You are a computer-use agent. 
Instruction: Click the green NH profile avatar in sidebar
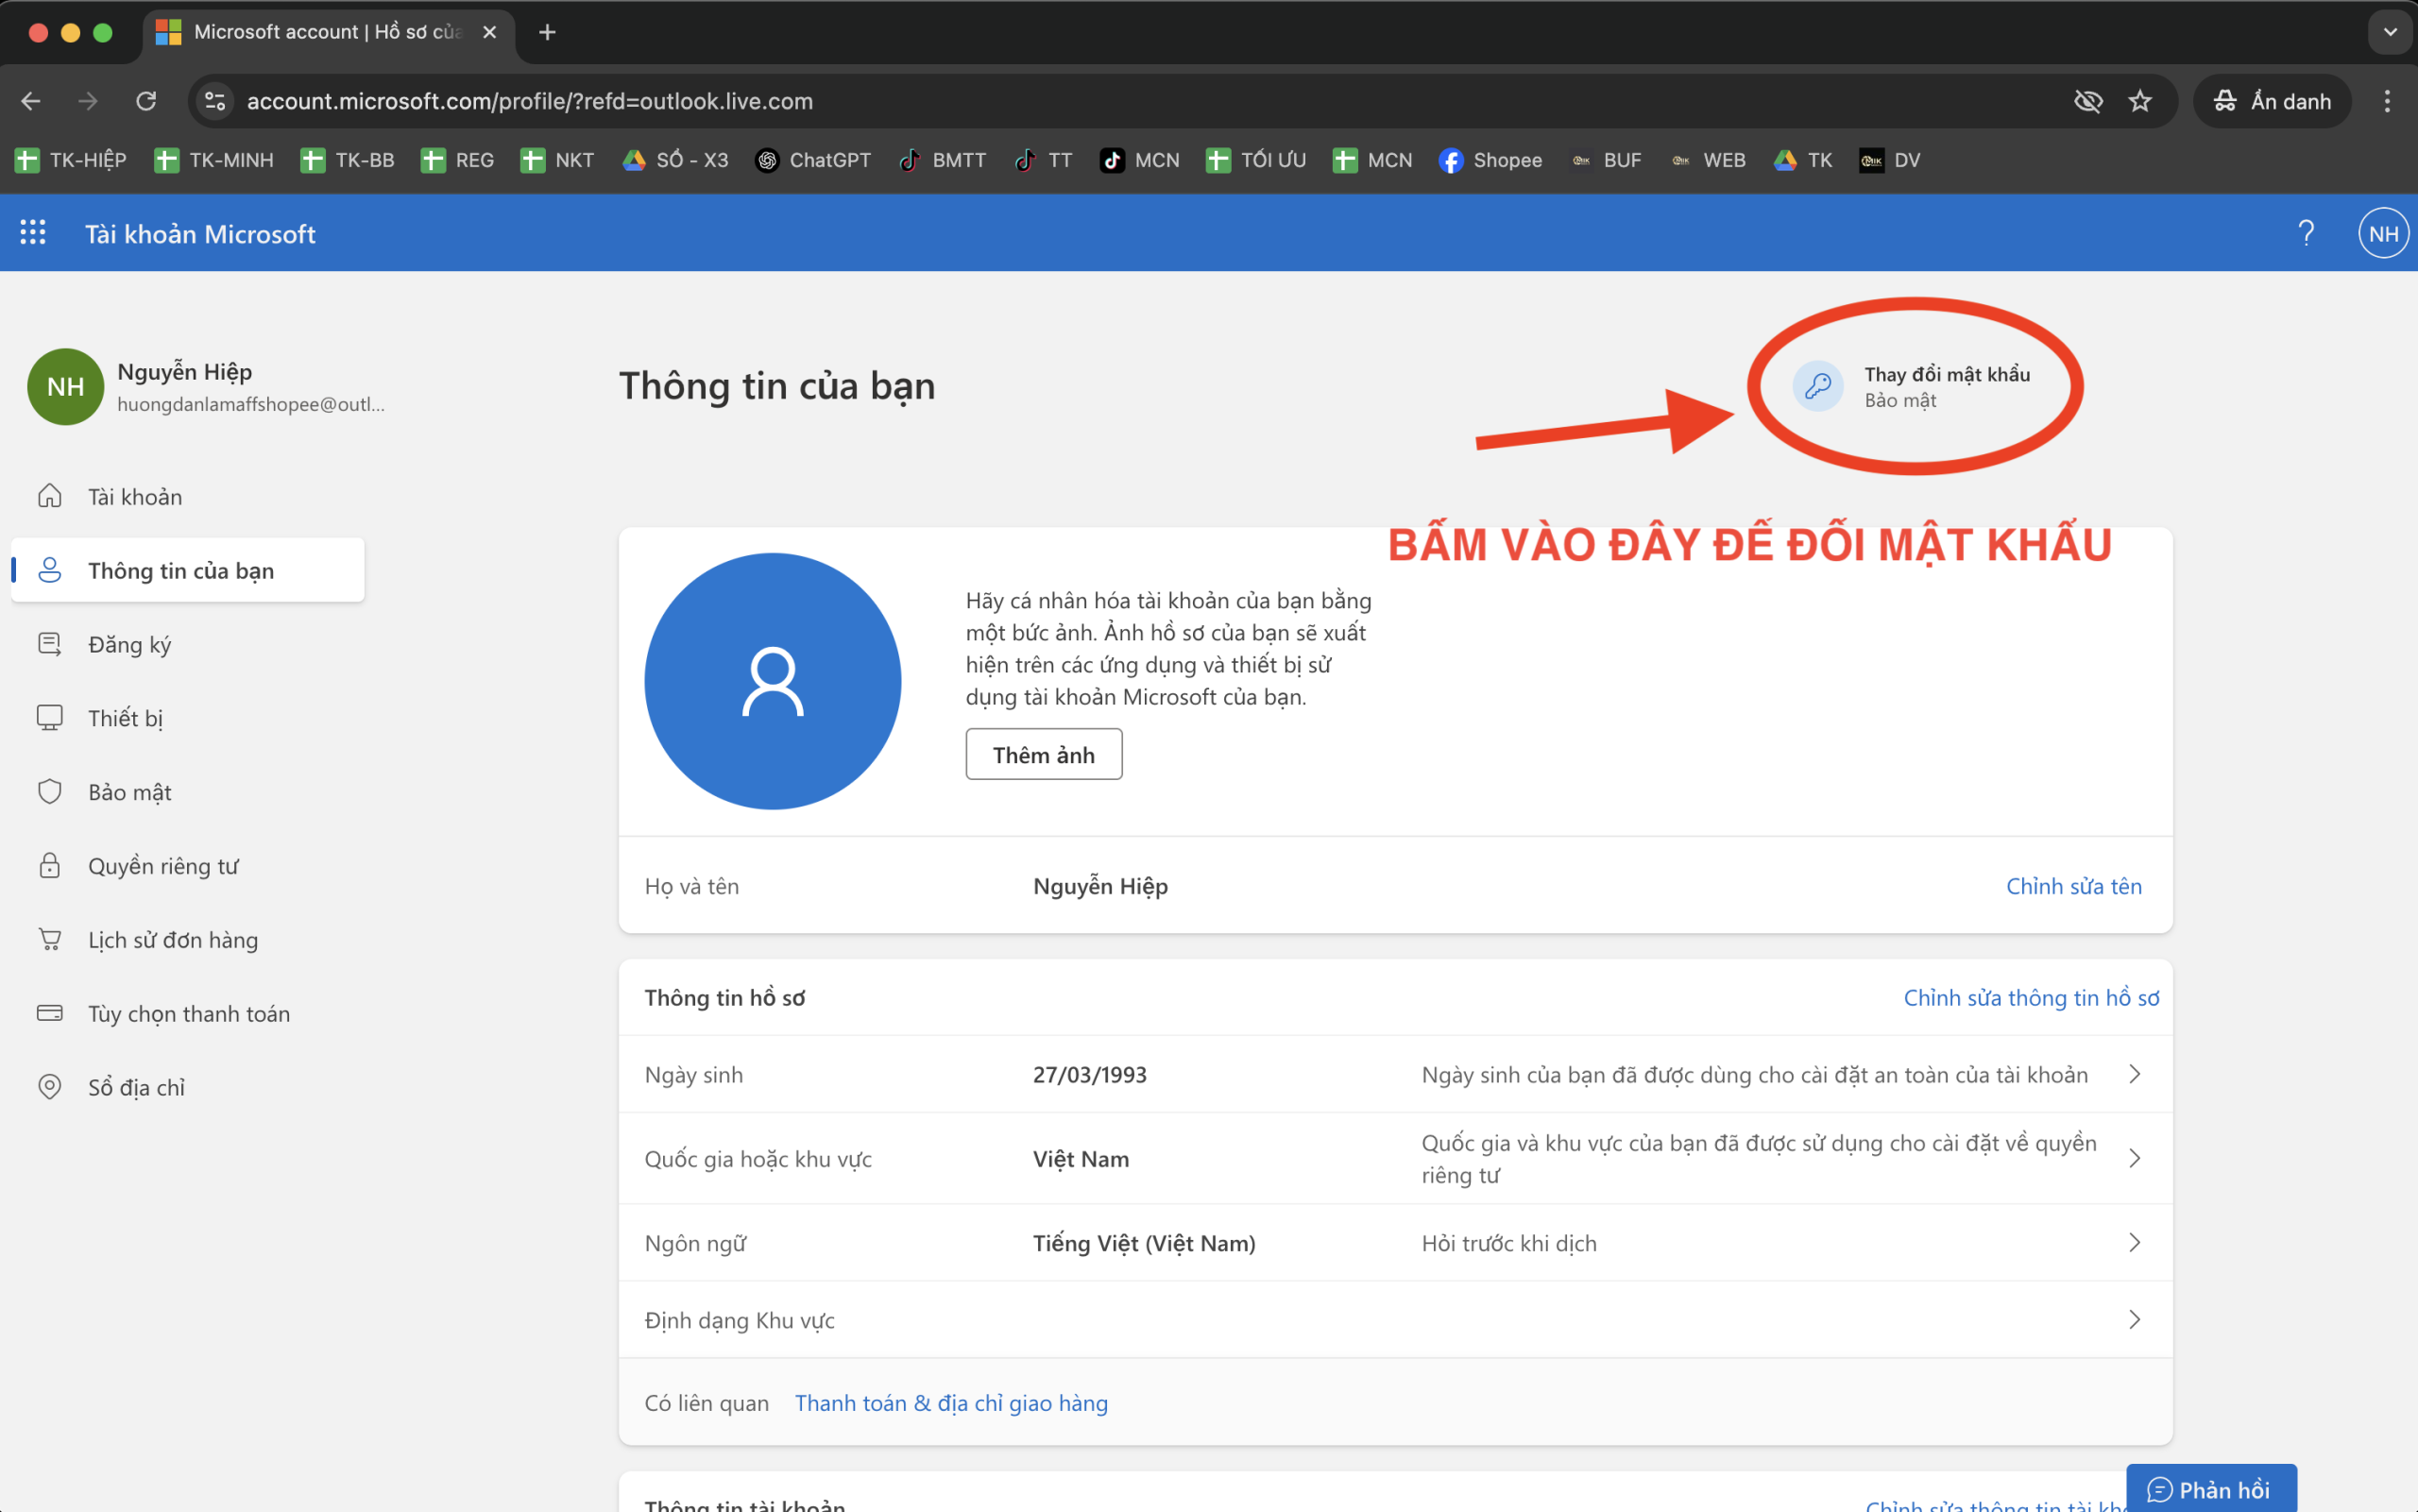(x=65, y=386)
